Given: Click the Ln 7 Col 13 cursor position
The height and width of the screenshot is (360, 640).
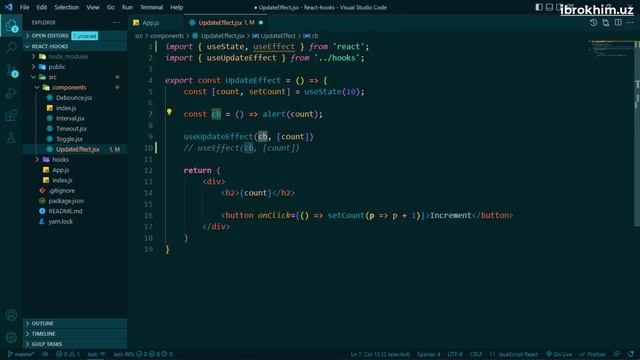Looking at the screenshot, I should (x=380, y=354).
